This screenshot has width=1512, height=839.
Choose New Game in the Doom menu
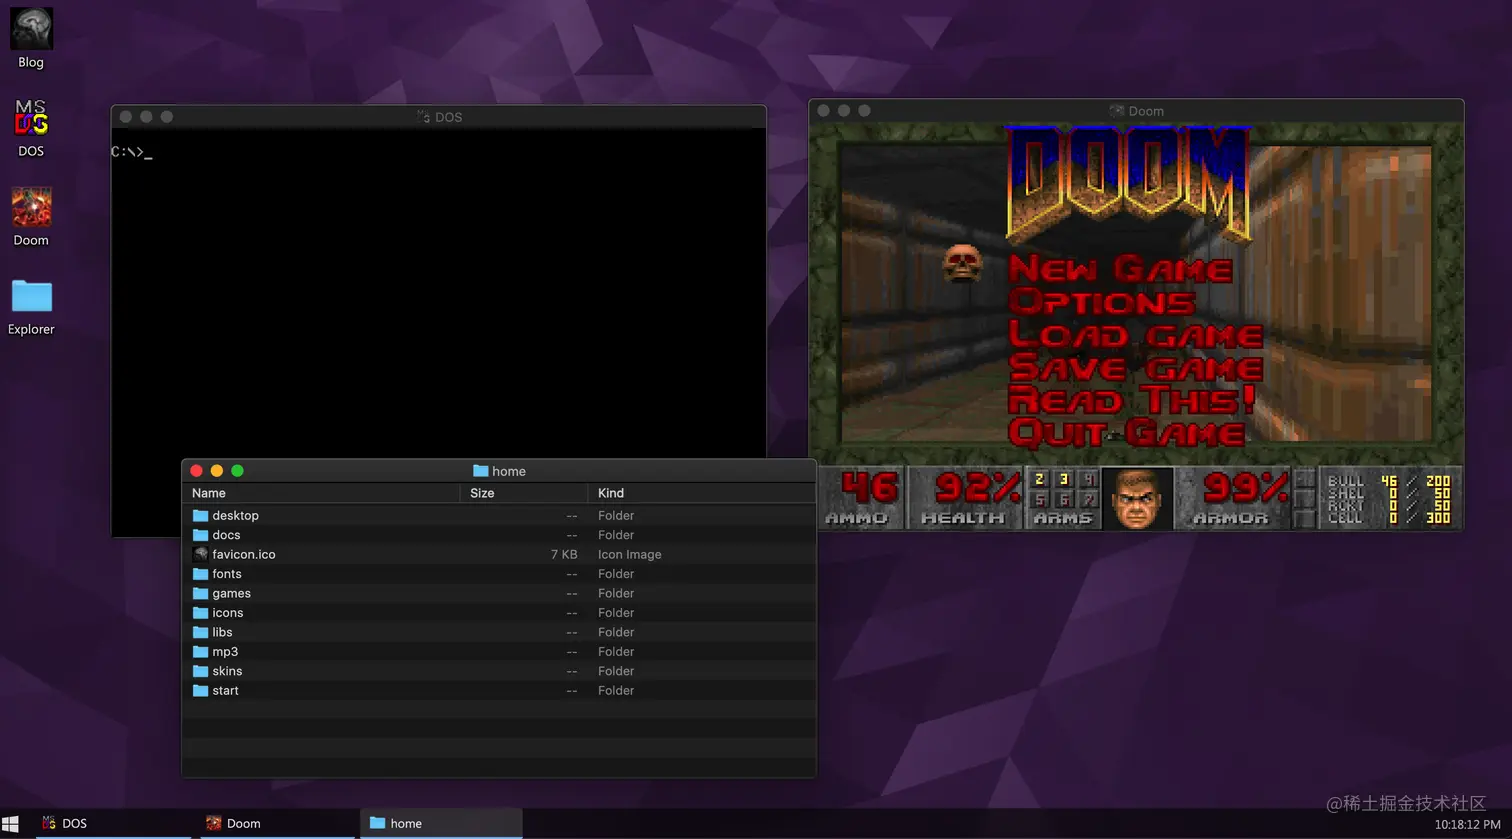(1120, 269)
